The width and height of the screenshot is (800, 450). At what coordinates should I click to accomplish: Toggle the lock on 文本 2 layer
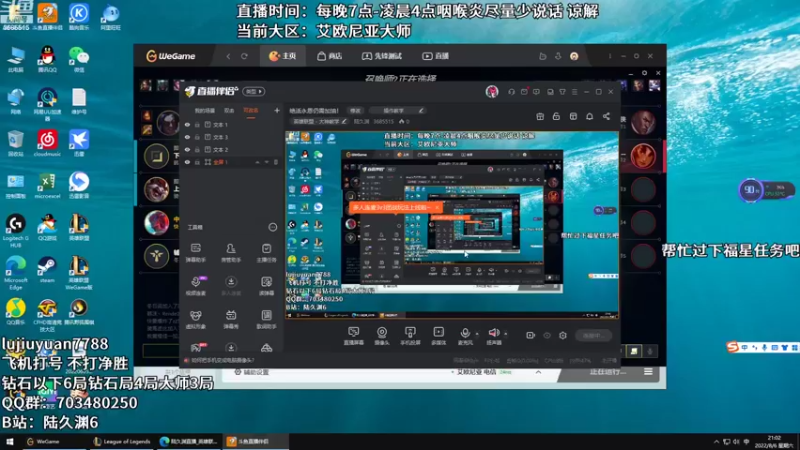pos(197,149)
